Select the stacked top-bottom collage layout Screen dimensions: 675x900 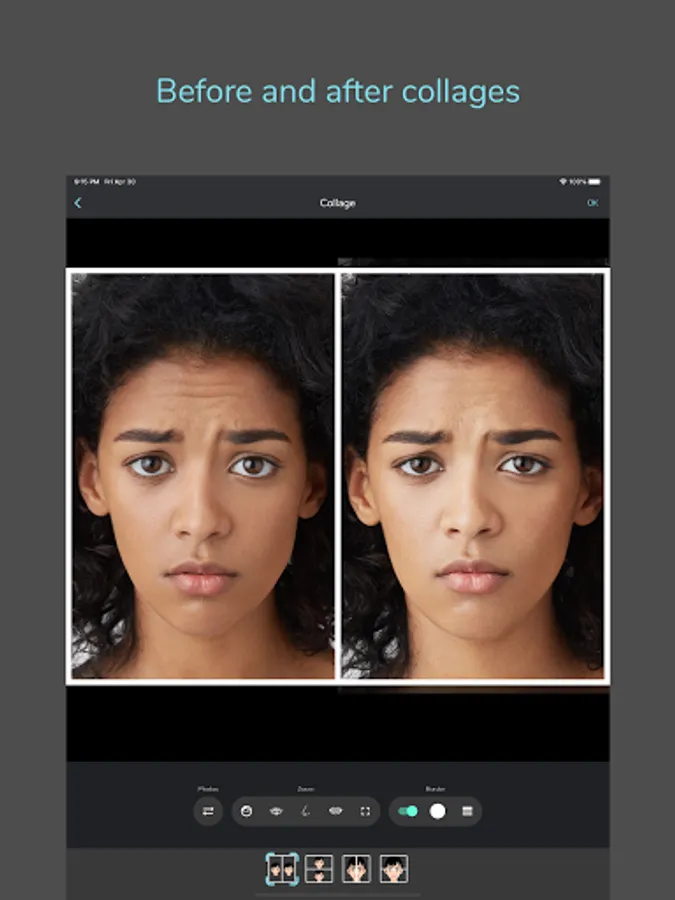coord(319,869)
